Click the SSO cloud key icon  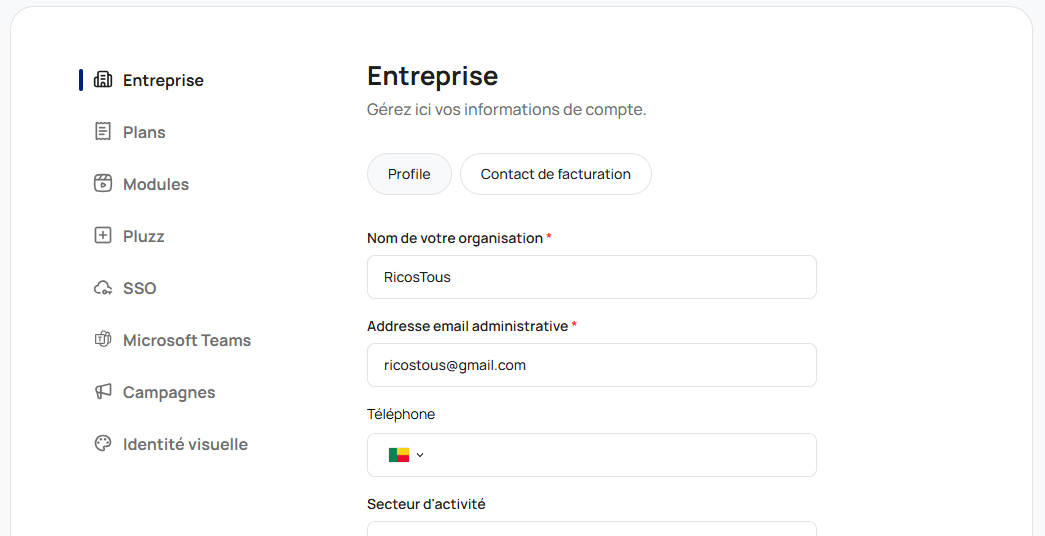coord(103,288)
